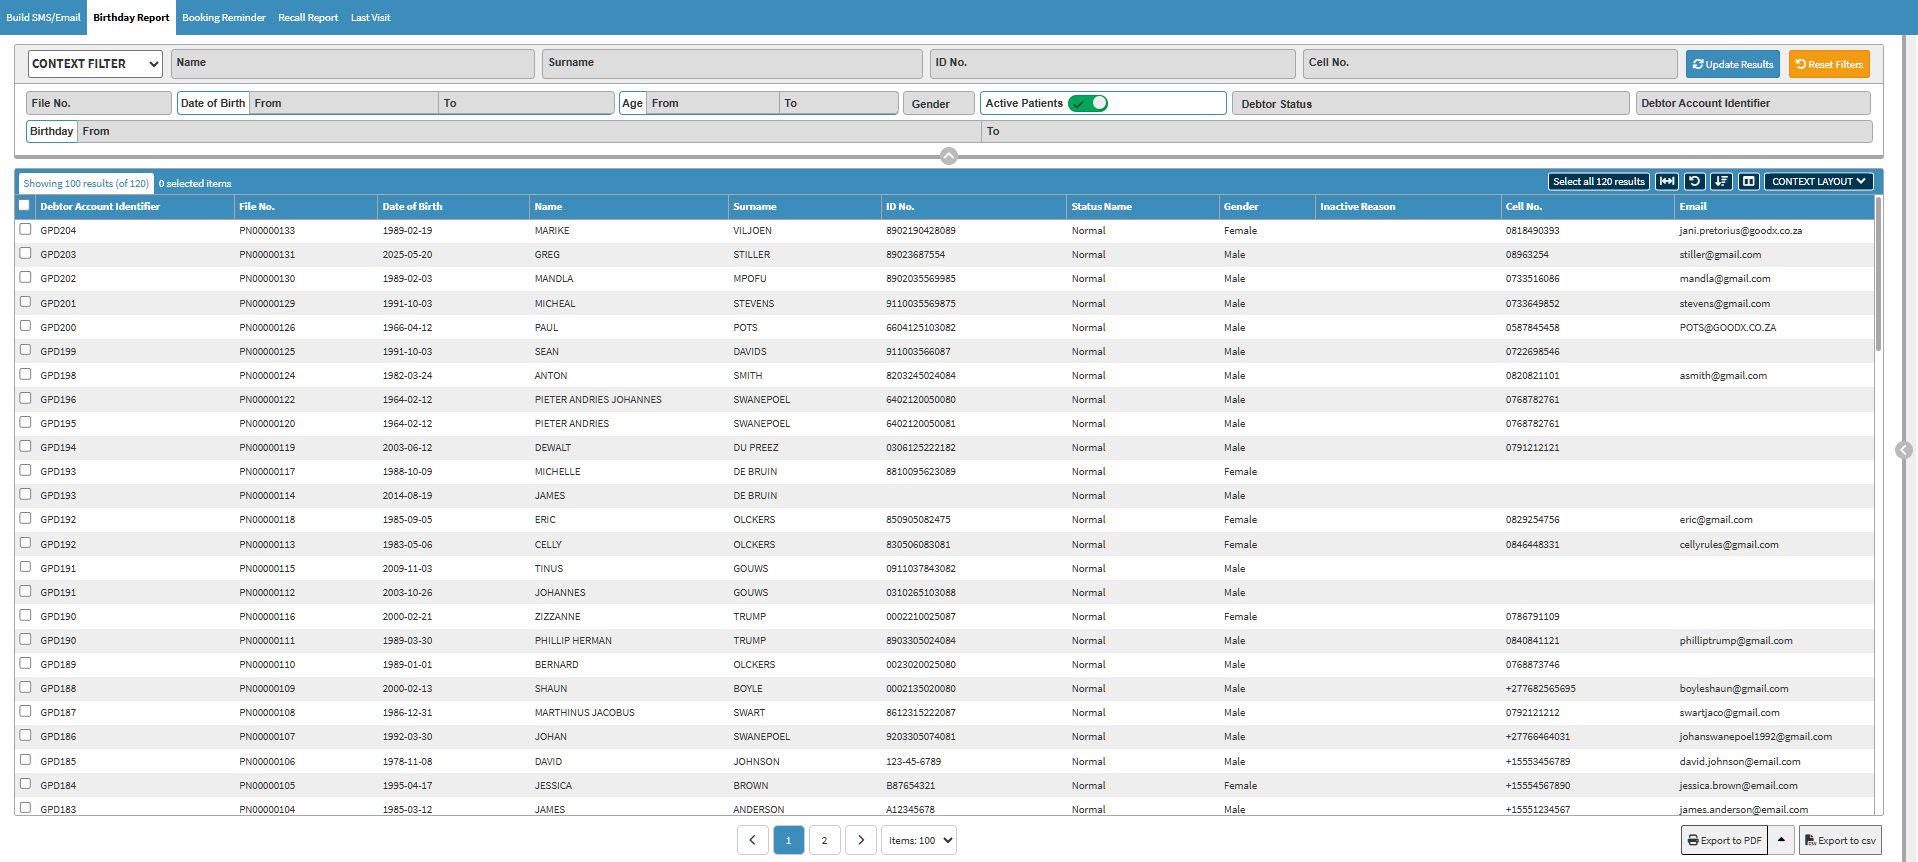
Task: Click the reset layout undo icon
Action: tap(1694, 182)
